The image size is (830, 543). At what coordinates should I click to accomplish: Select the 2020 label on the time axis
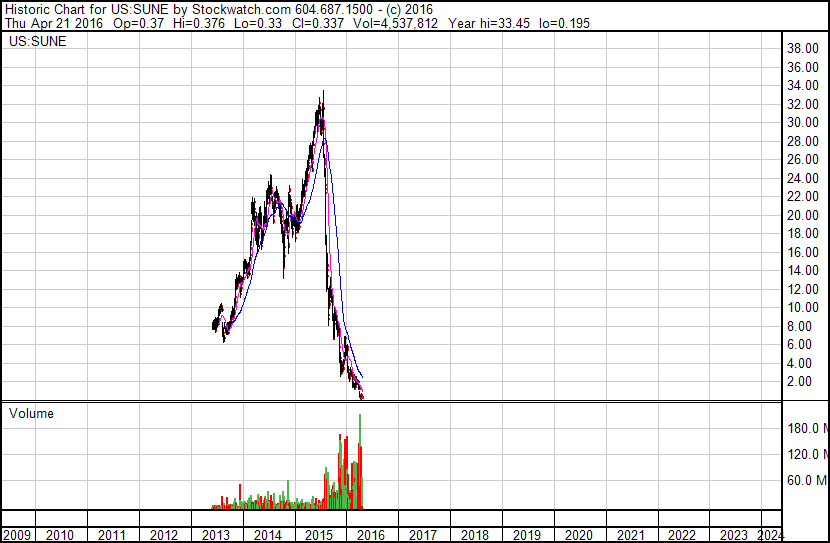(579, 535)
